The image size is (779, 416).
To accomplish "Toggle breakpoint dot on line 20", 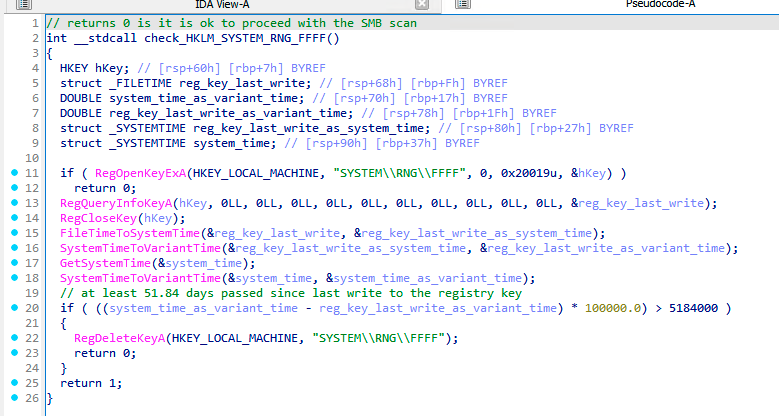I will [x=14, y=308].
